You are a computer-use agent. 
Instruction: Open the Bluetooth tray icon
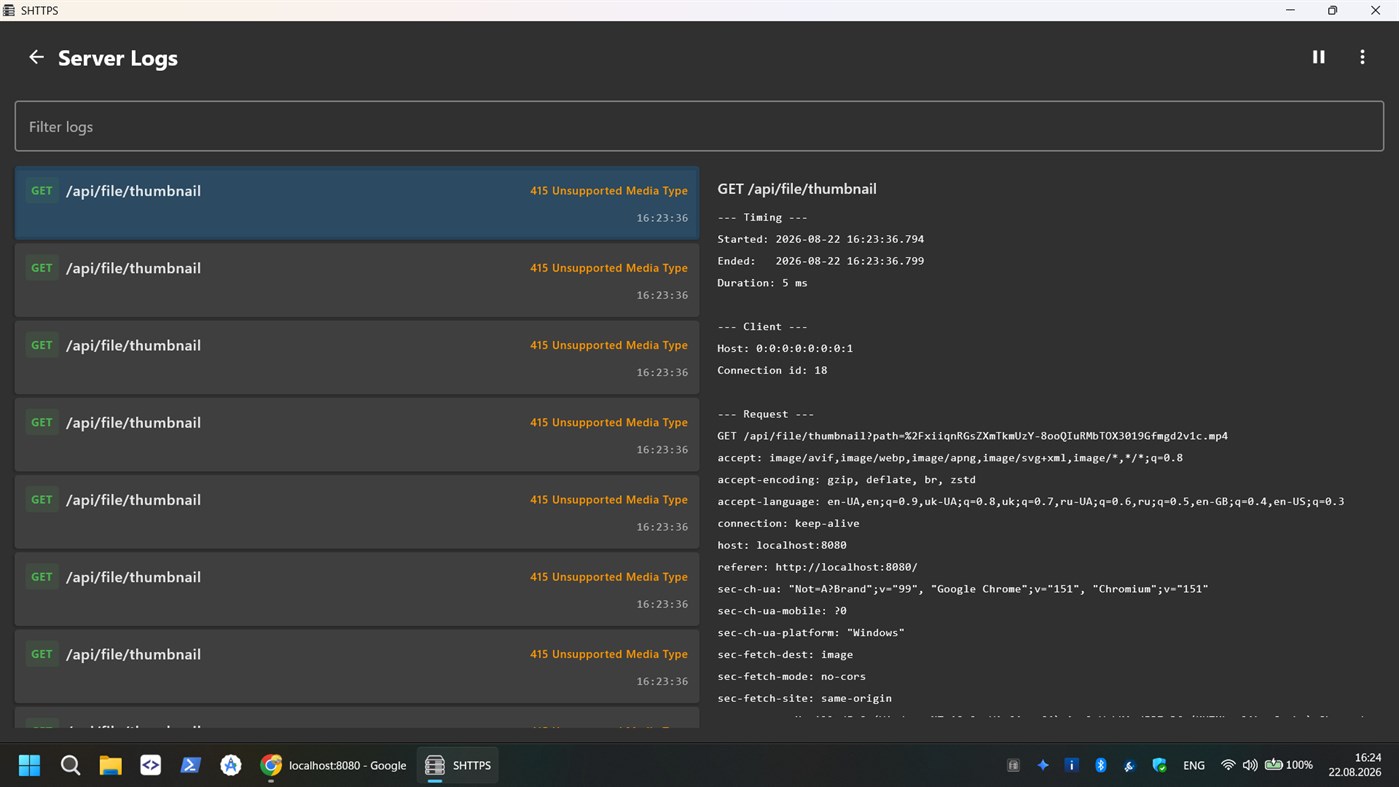click(1101, 765)
